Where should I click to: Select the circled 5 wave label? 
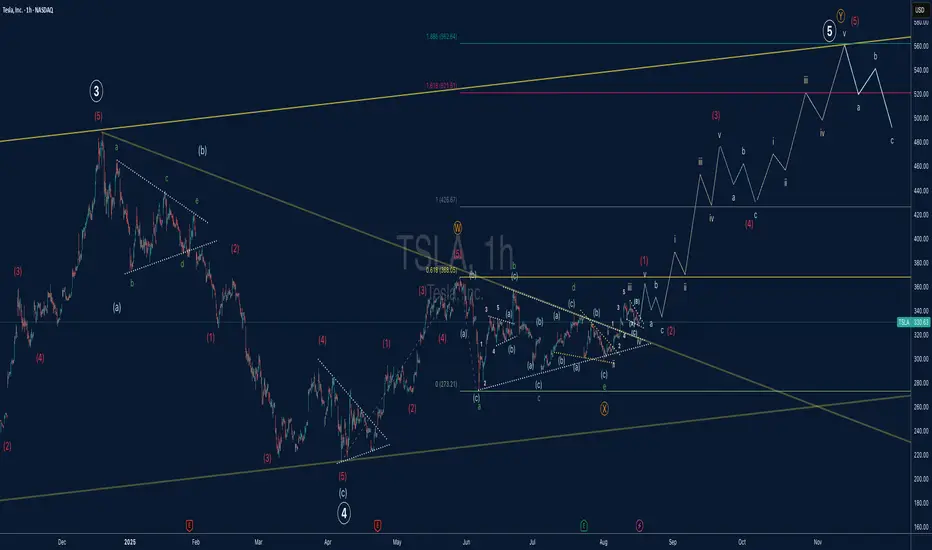(x=829, y=31)
